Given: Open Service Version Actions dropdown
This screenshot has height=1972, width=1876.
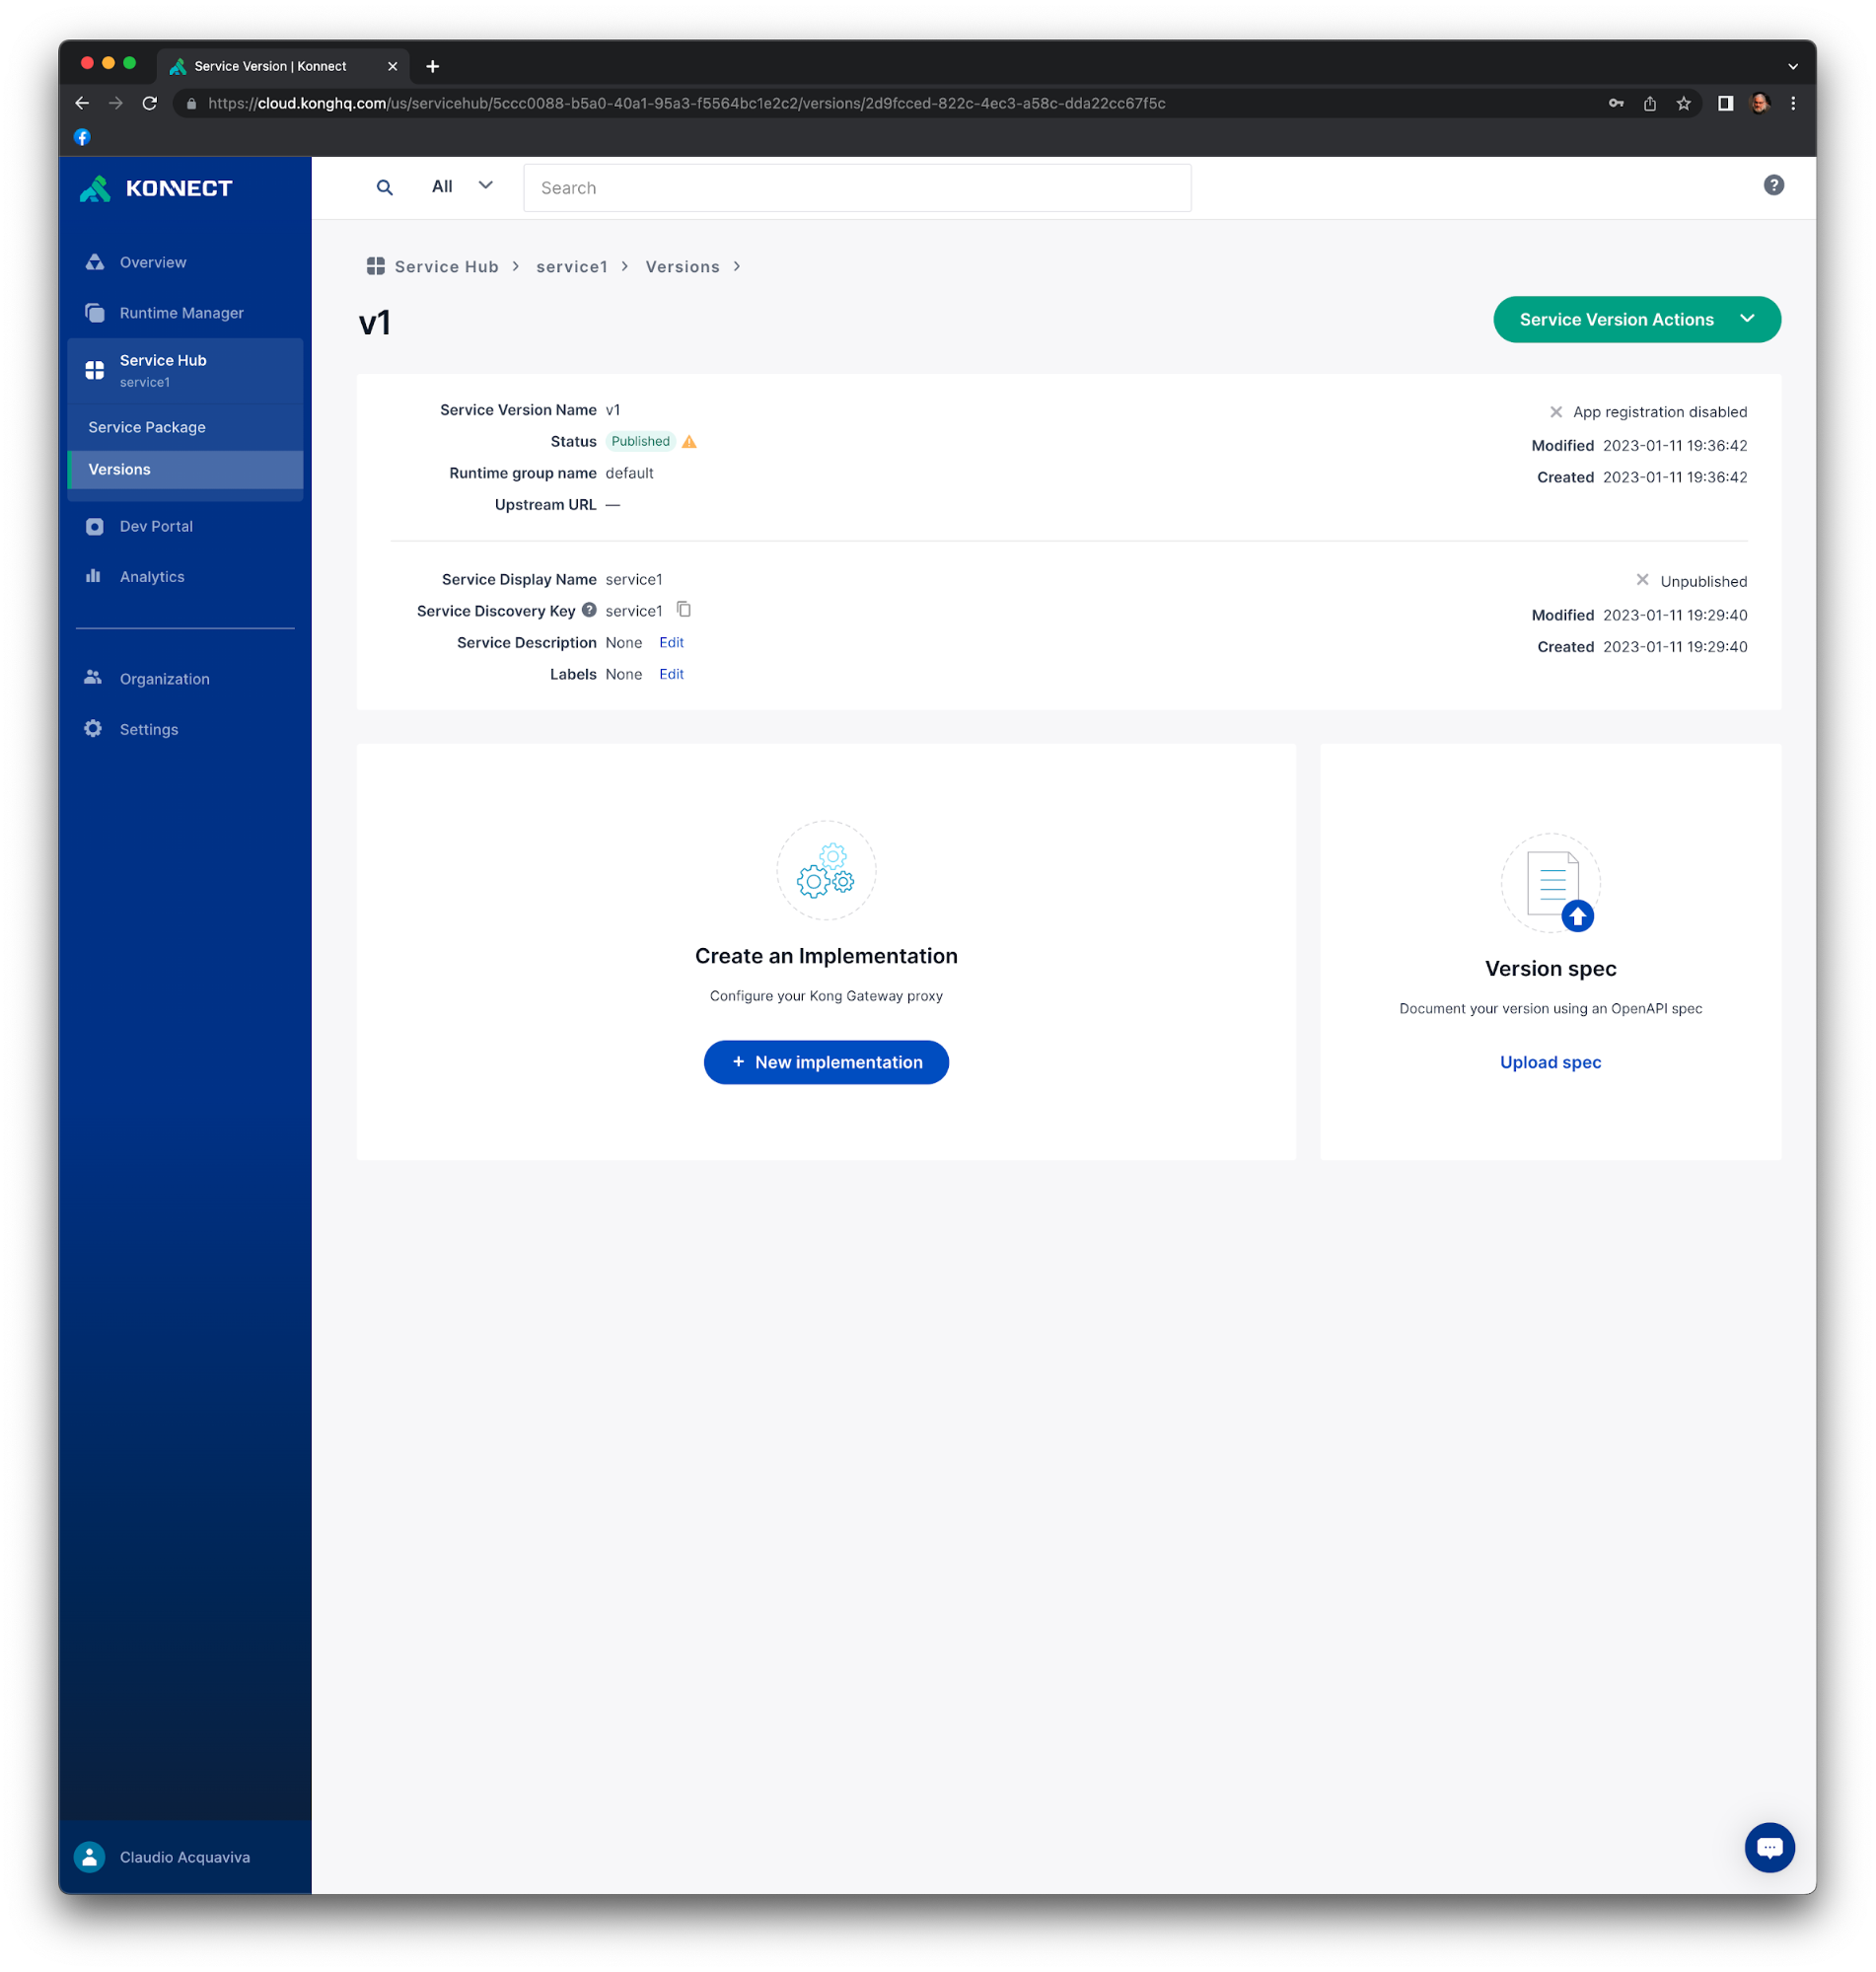Looking at the screenshot, I should pos(1636,319).
